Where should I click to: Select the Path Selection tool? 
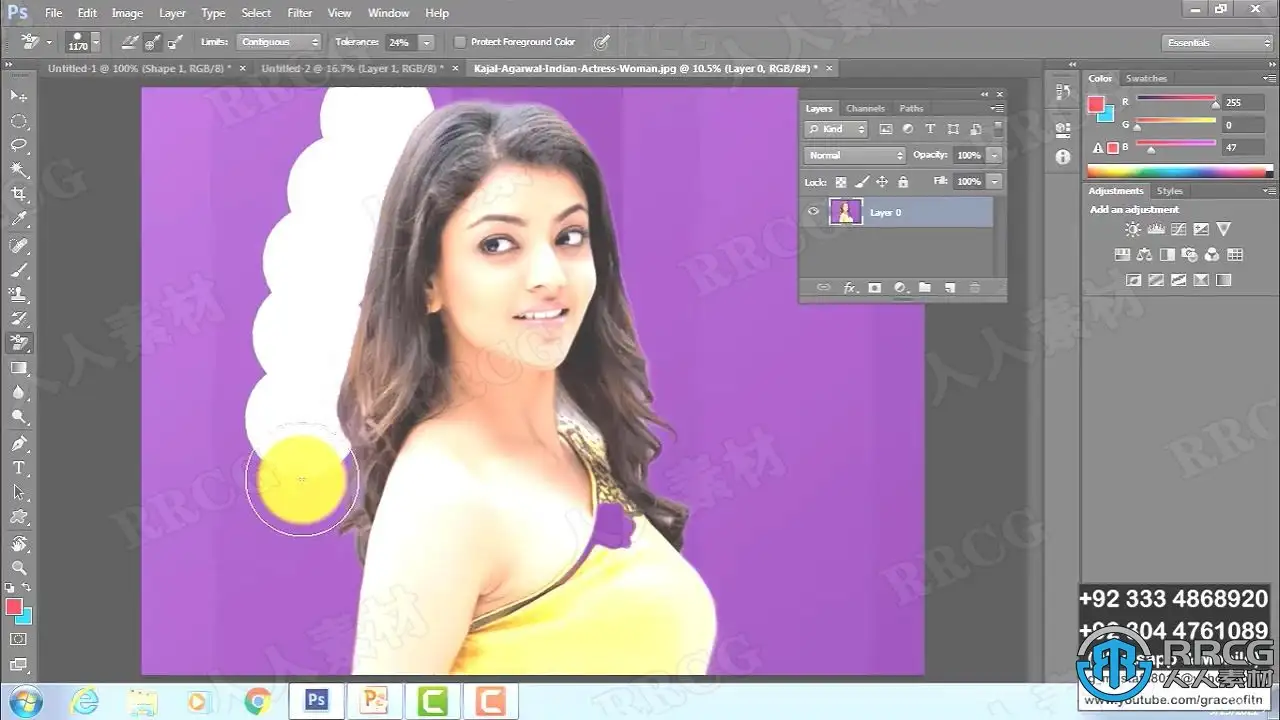coord(18,493)
